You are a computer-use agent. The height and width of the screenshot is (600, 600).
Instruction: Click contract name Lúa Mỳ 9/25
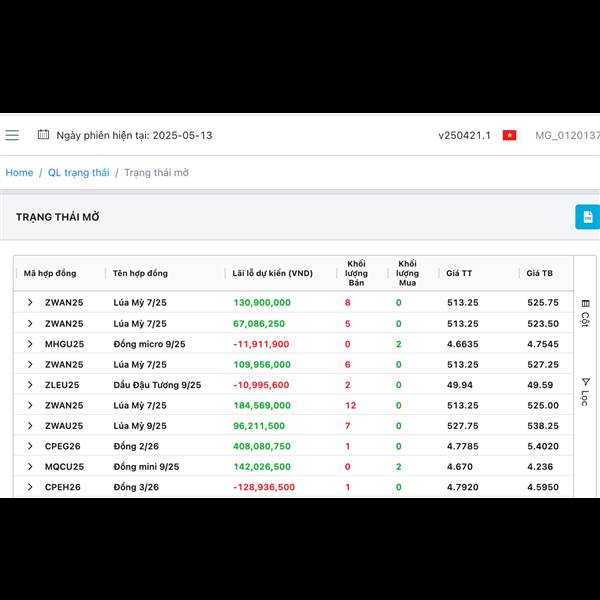(x=140, y=426)
